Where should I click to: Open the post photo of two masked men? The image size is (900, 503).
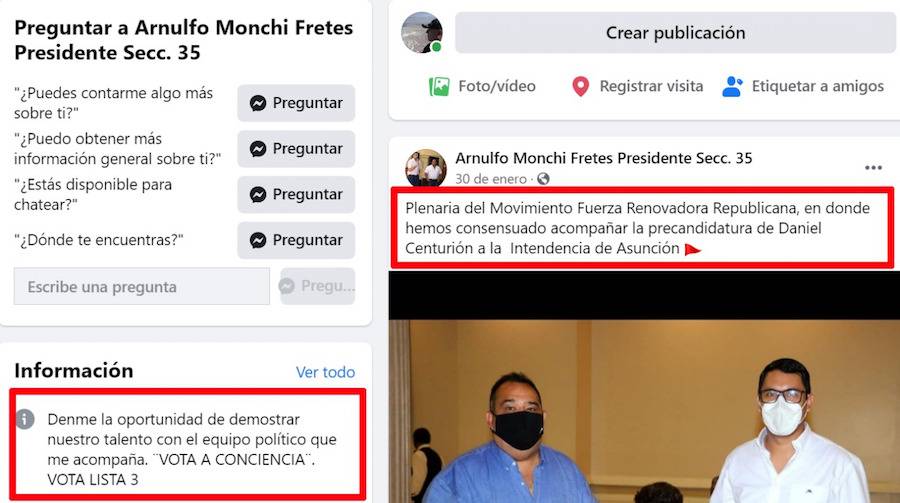pyautogui.click(x=644, y=387)
